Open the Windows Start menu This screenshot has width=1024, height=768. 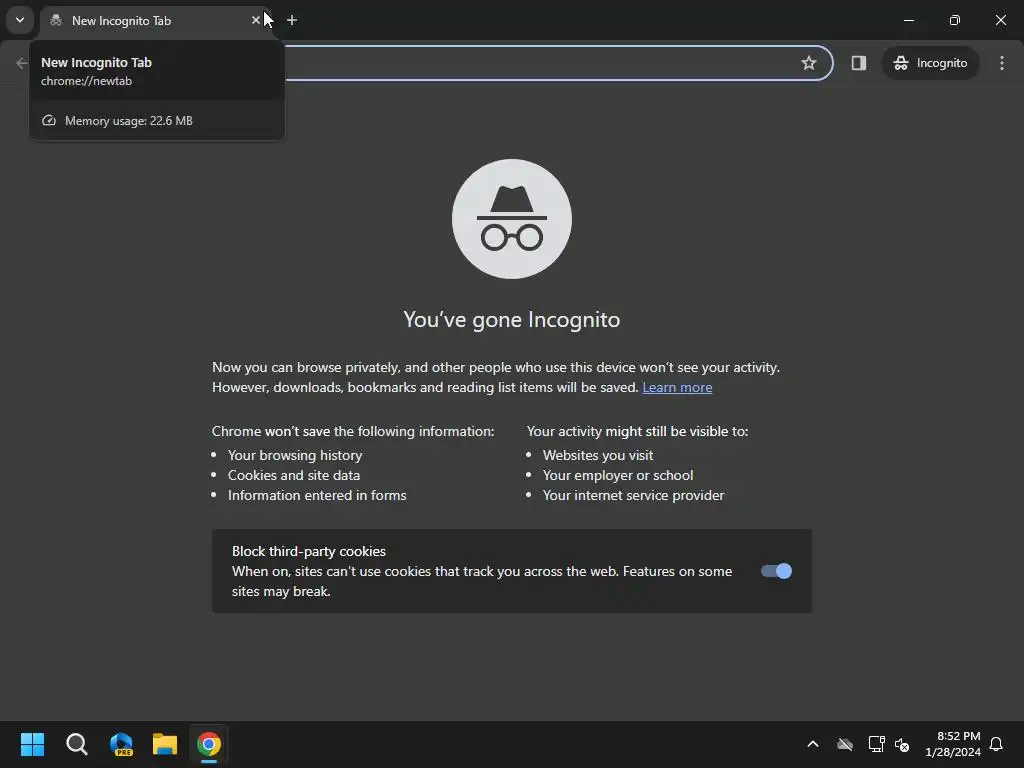(32, 744)
